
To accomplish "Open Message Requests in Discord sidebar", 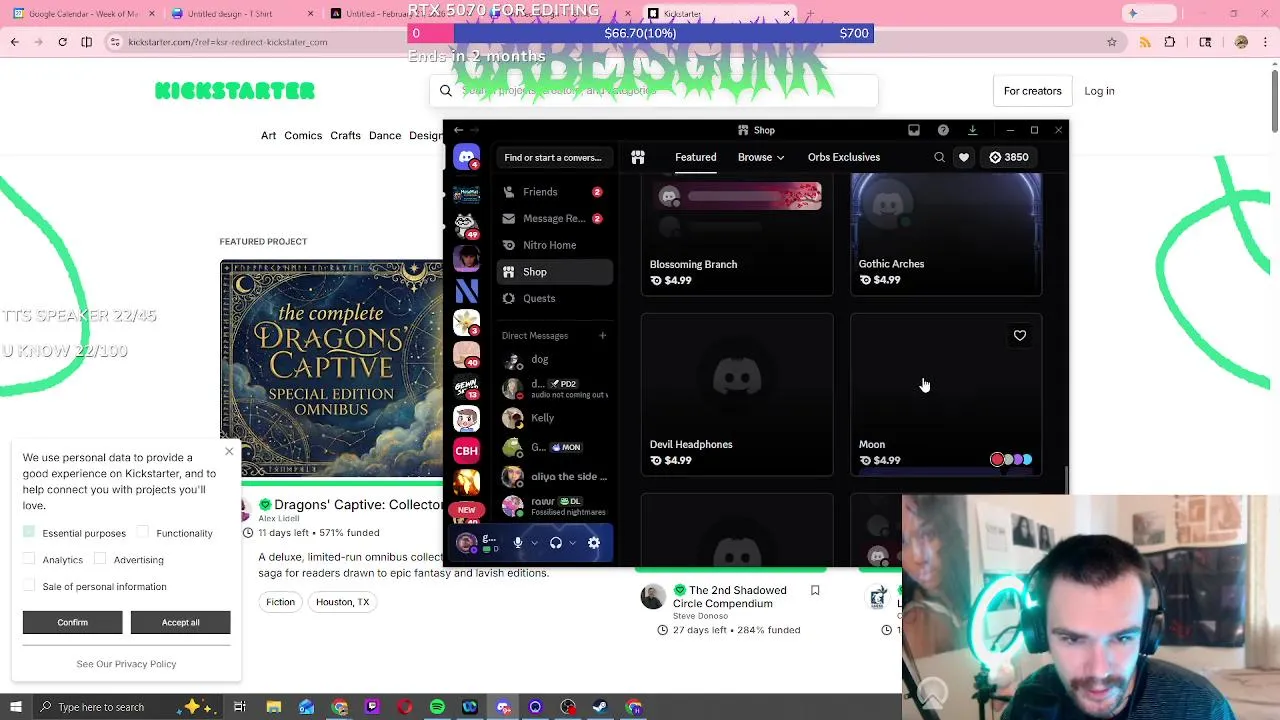I will (554, 218).
